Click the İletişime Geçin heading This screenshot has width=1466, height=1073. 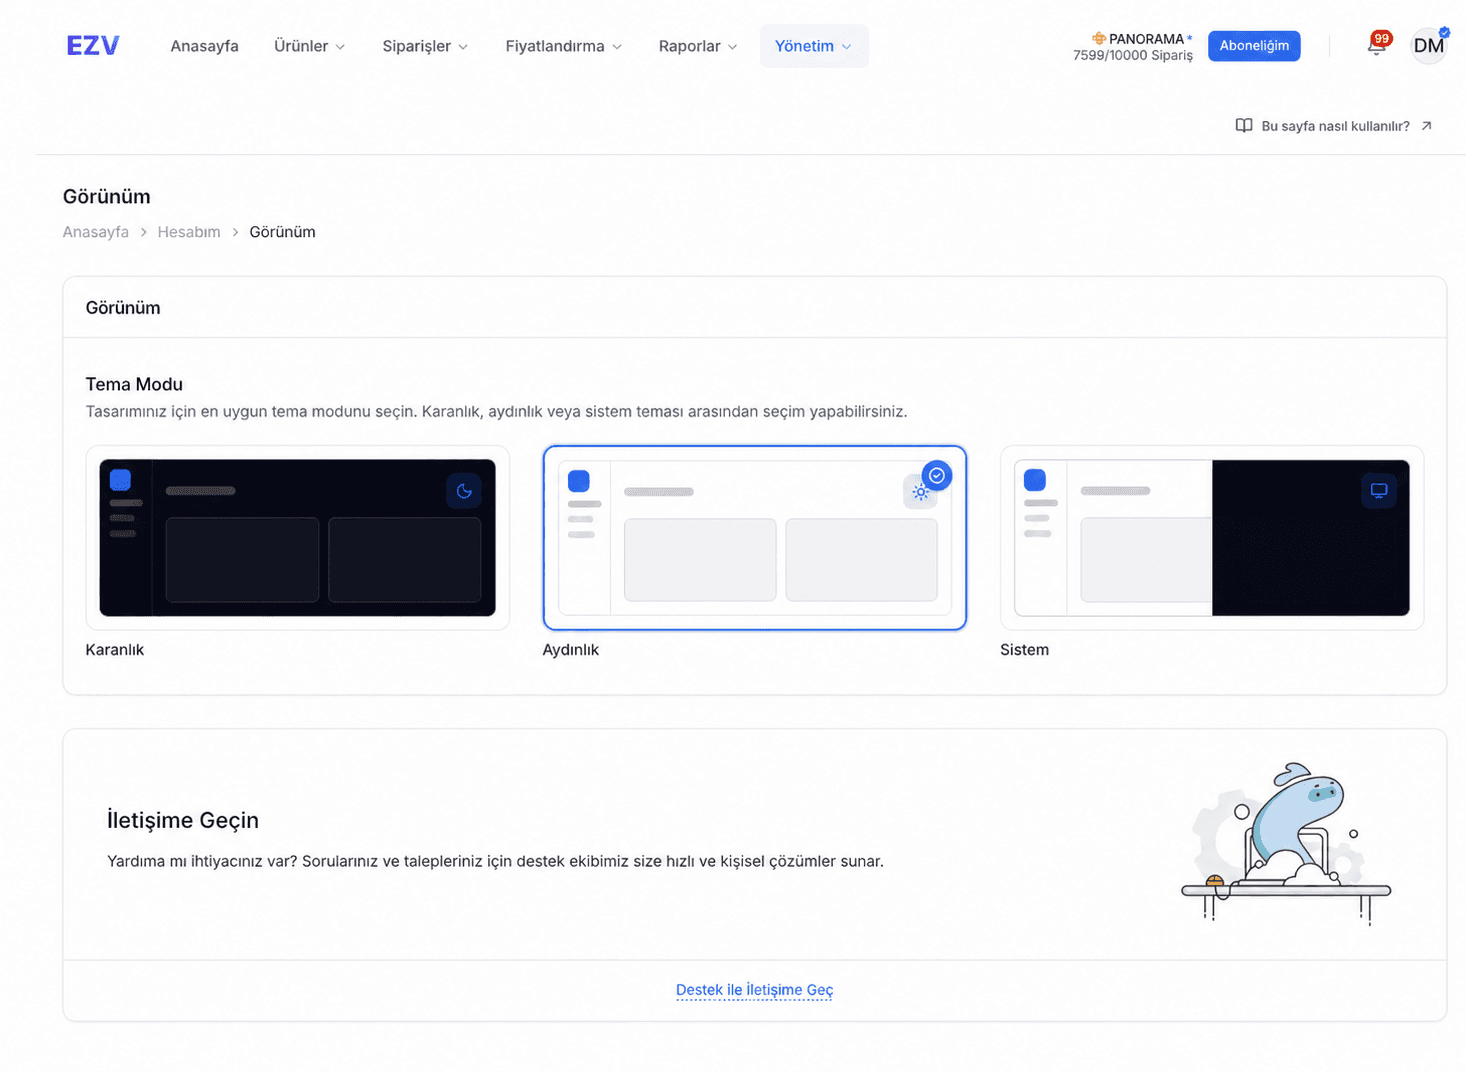pyautogui.click(x=183, y=820)
